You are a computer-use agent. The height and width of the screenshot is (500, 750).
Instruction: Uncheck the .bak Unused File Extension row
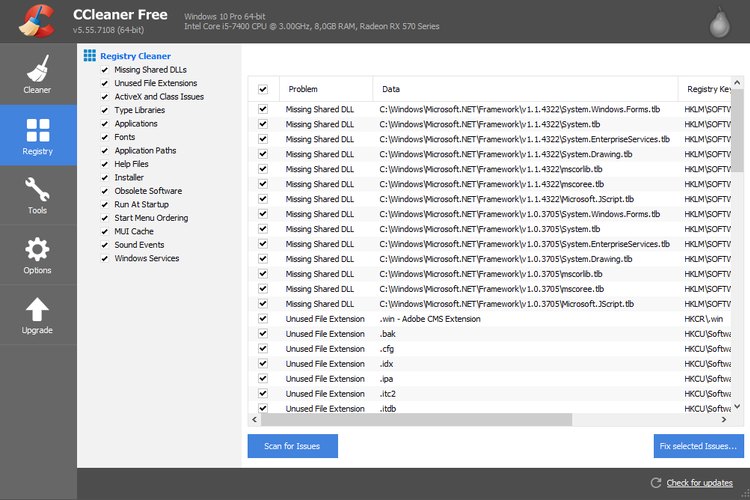click(263, 333)
